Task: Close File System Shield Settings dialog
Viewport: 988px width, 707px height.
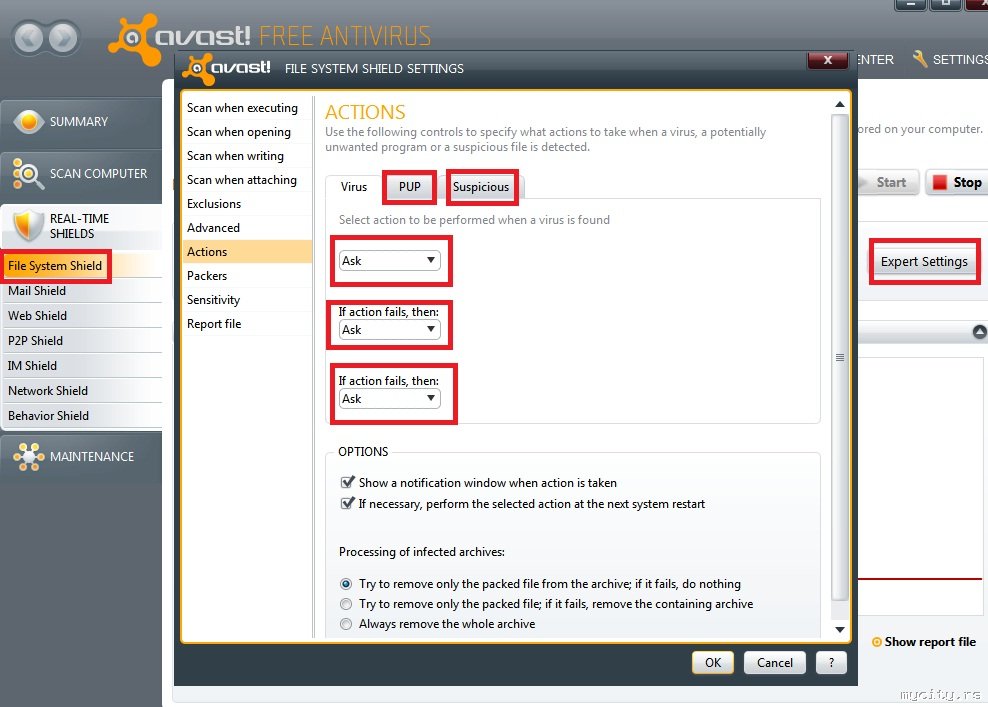Action: (x=828, y=60)
